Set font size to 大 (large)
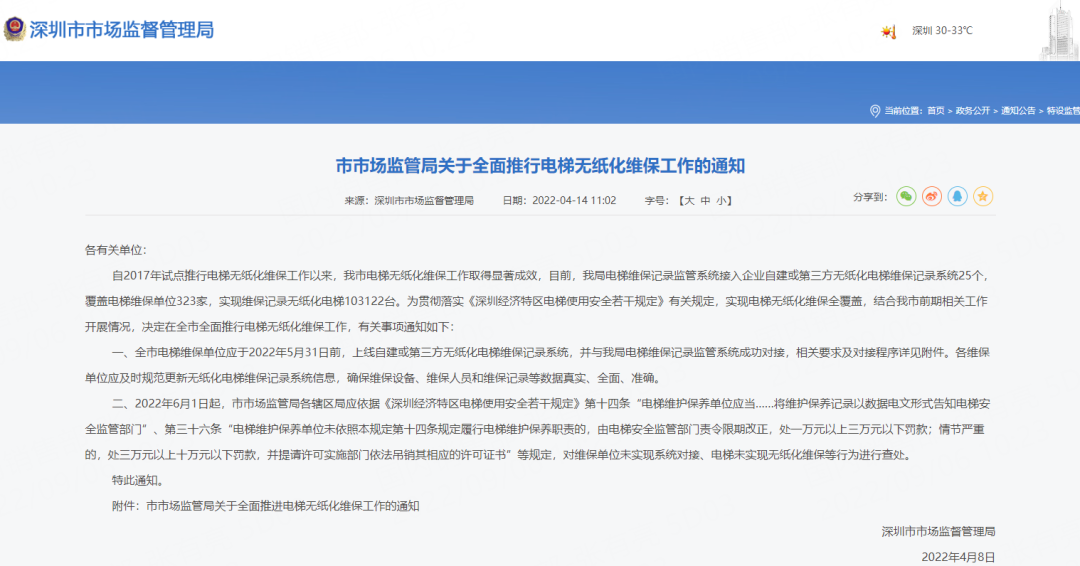1080x566 pixels. pyautogui.click(x=687, y=201)
